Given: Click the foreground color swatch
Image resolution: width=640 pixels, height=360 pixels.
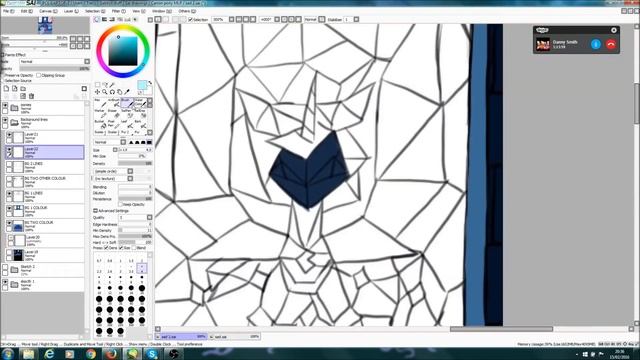Looking at the screenshot, I should (142, 84).
